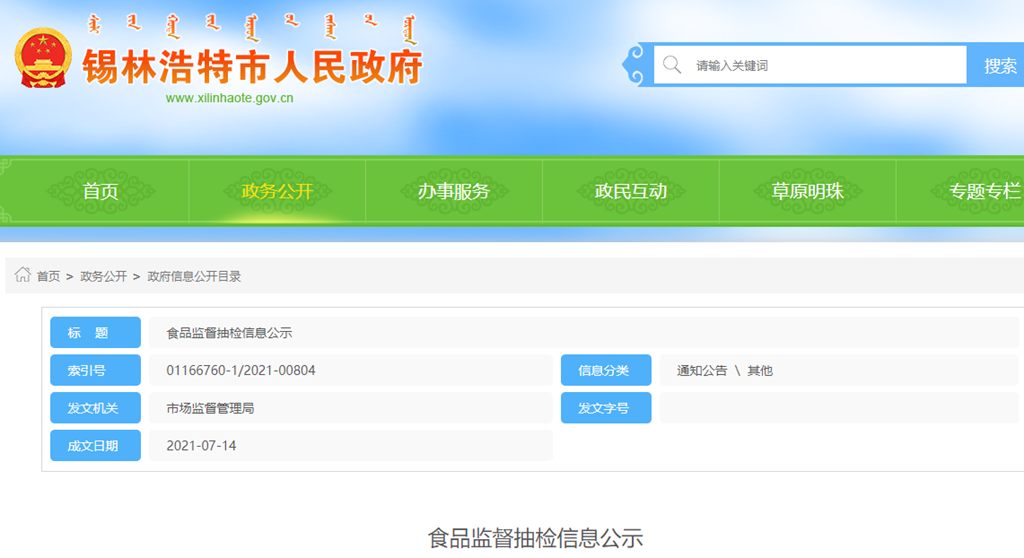Open the 政民互动 navigation item
The image size is (1024, 558).
(x=630, y=191)
